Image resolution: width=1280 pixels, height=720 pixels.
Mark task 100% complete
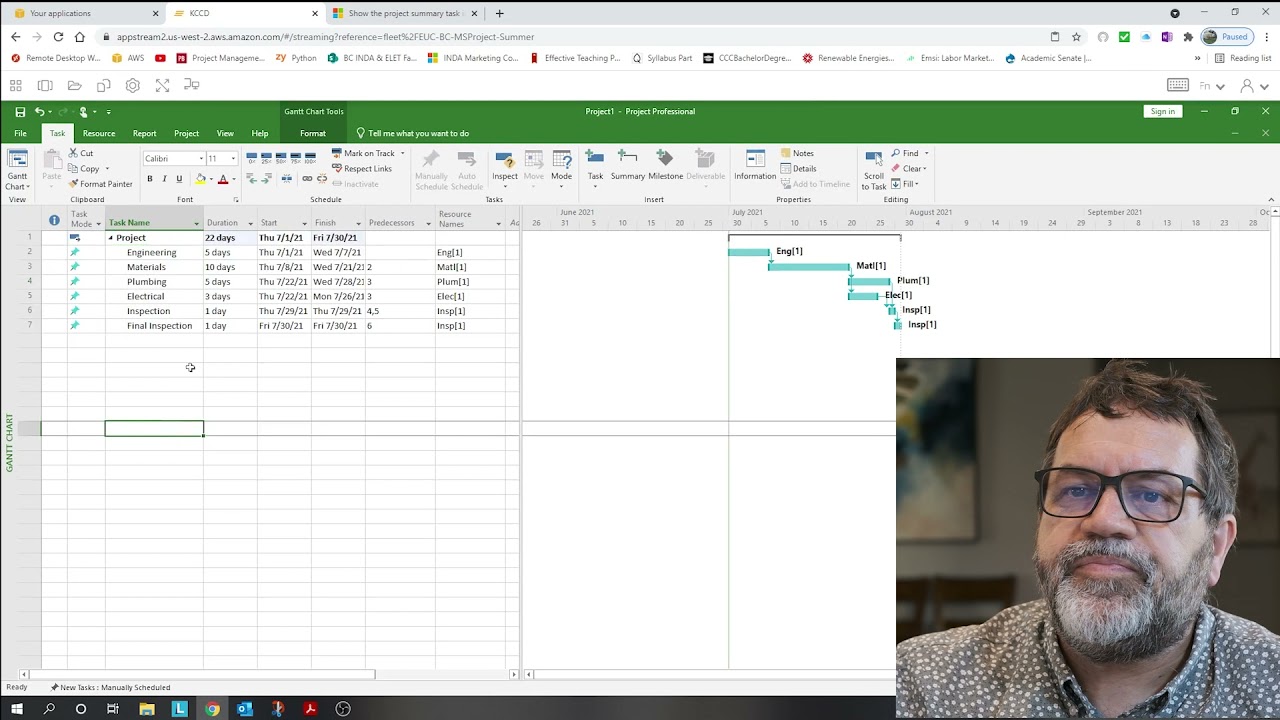(x=311, y=158)
